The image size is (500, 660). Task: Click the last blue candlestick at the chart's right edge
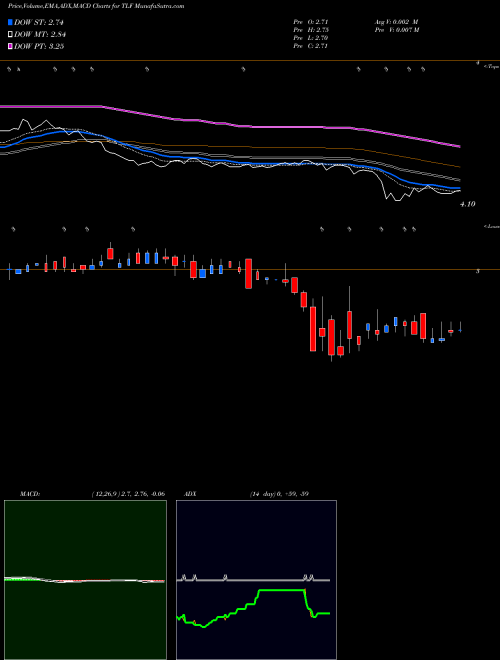coord(460,331)
